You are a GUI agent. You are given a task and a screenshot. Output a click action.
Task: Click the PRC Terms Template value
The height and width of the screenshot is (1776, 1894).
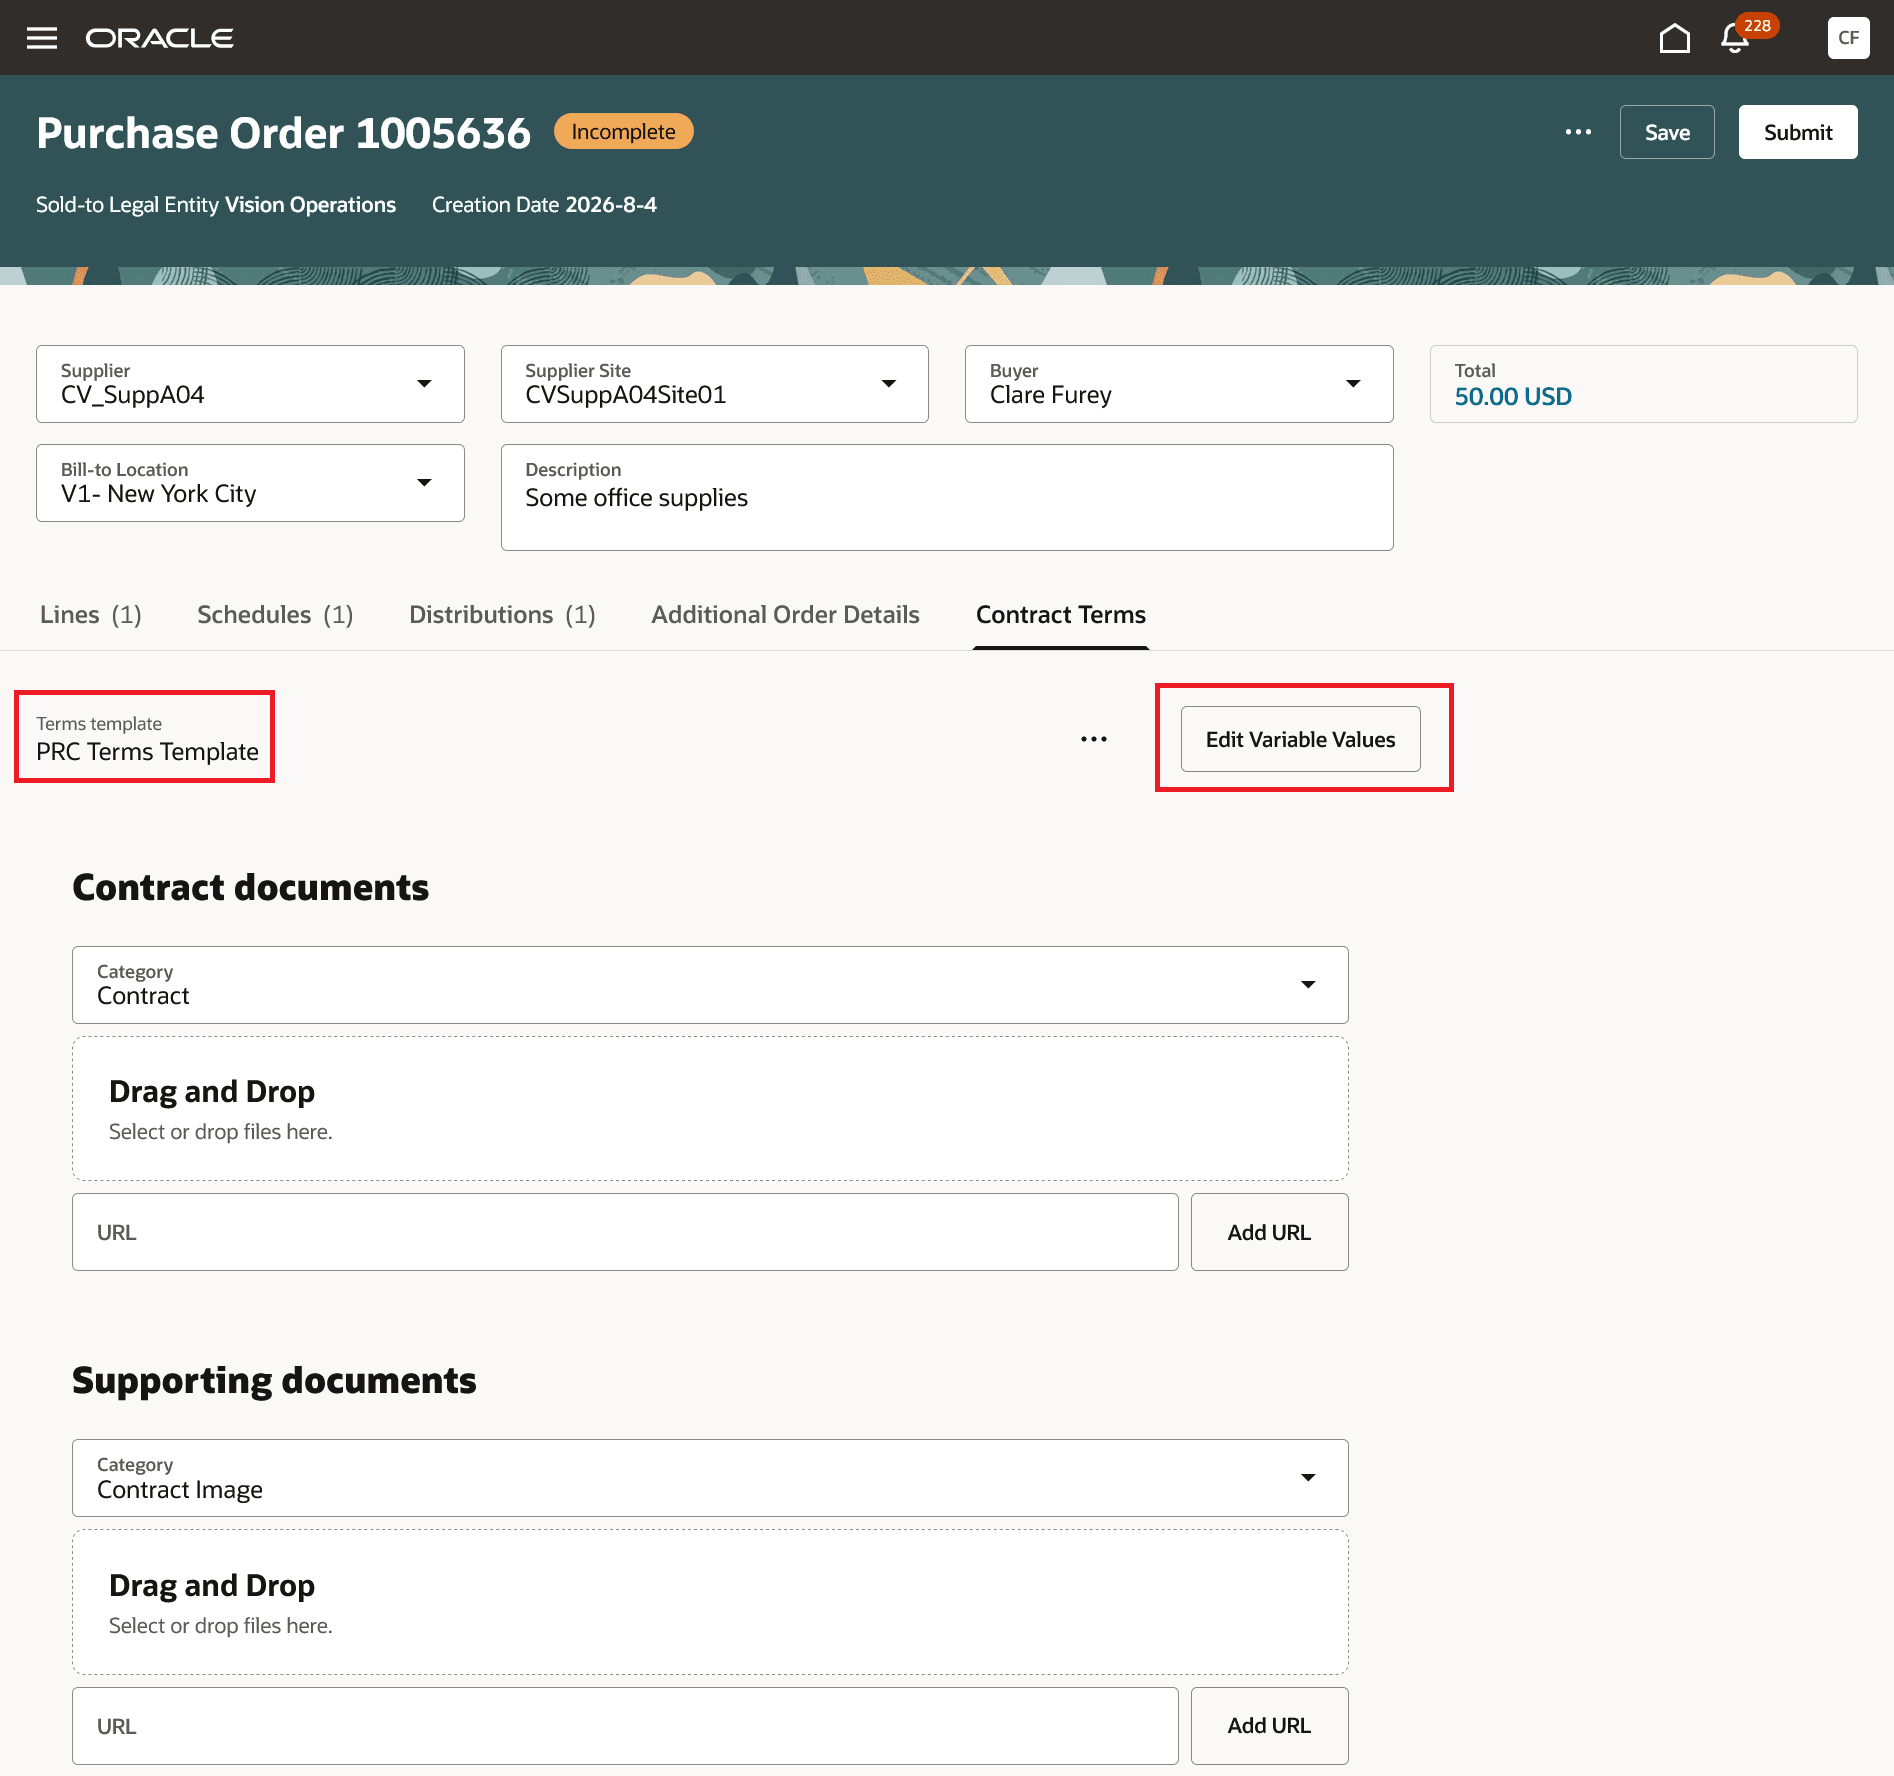click(148, 752)
